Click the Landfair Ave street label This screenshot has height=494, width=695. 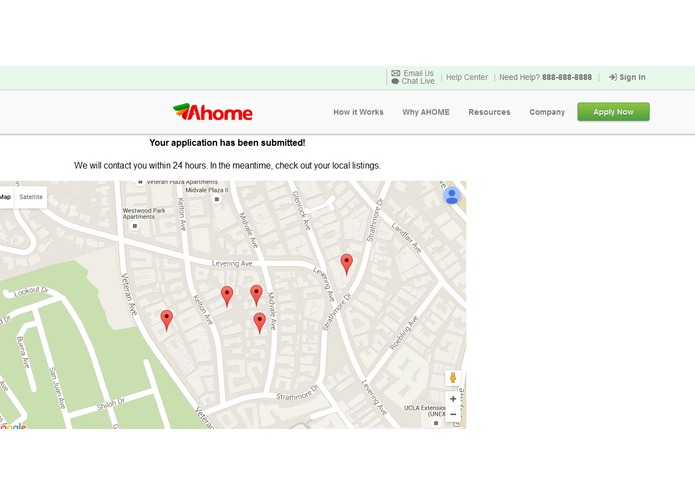[406, 238]
